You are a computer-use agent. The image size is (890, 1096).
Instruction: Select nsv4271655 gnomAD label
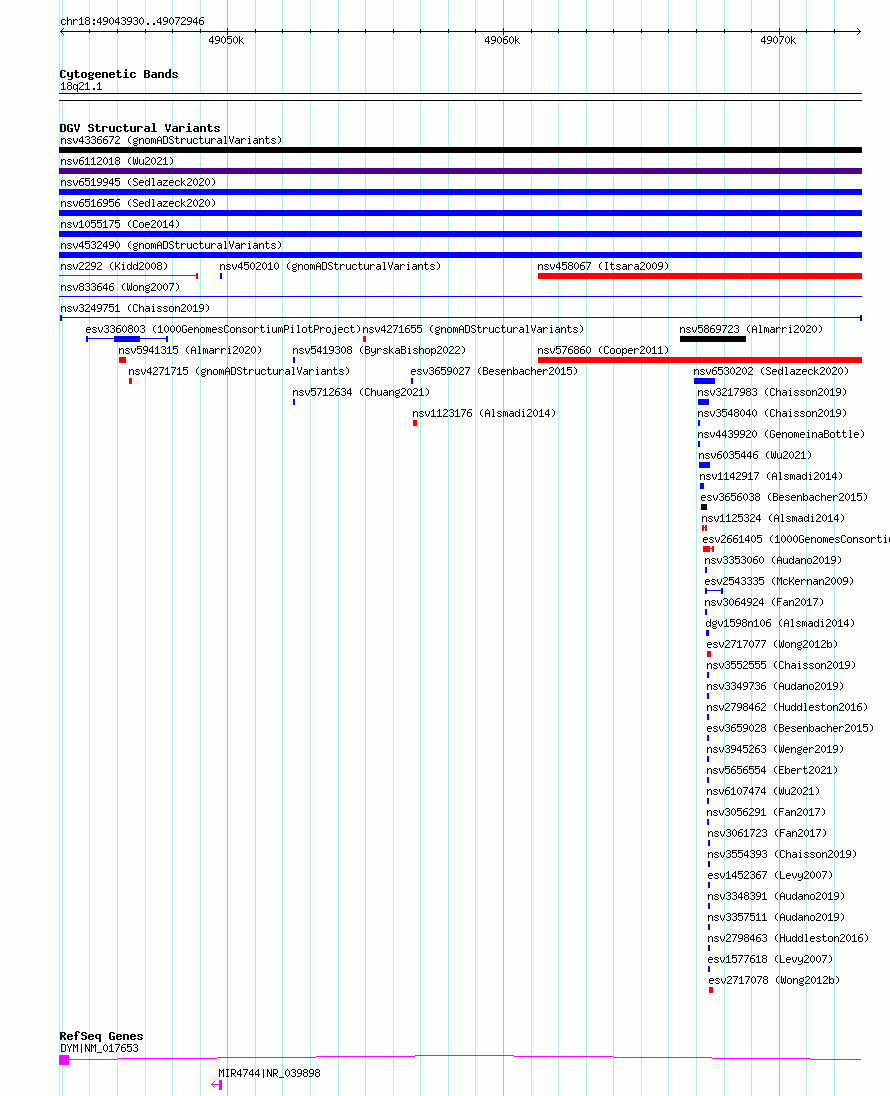[473, 329]
